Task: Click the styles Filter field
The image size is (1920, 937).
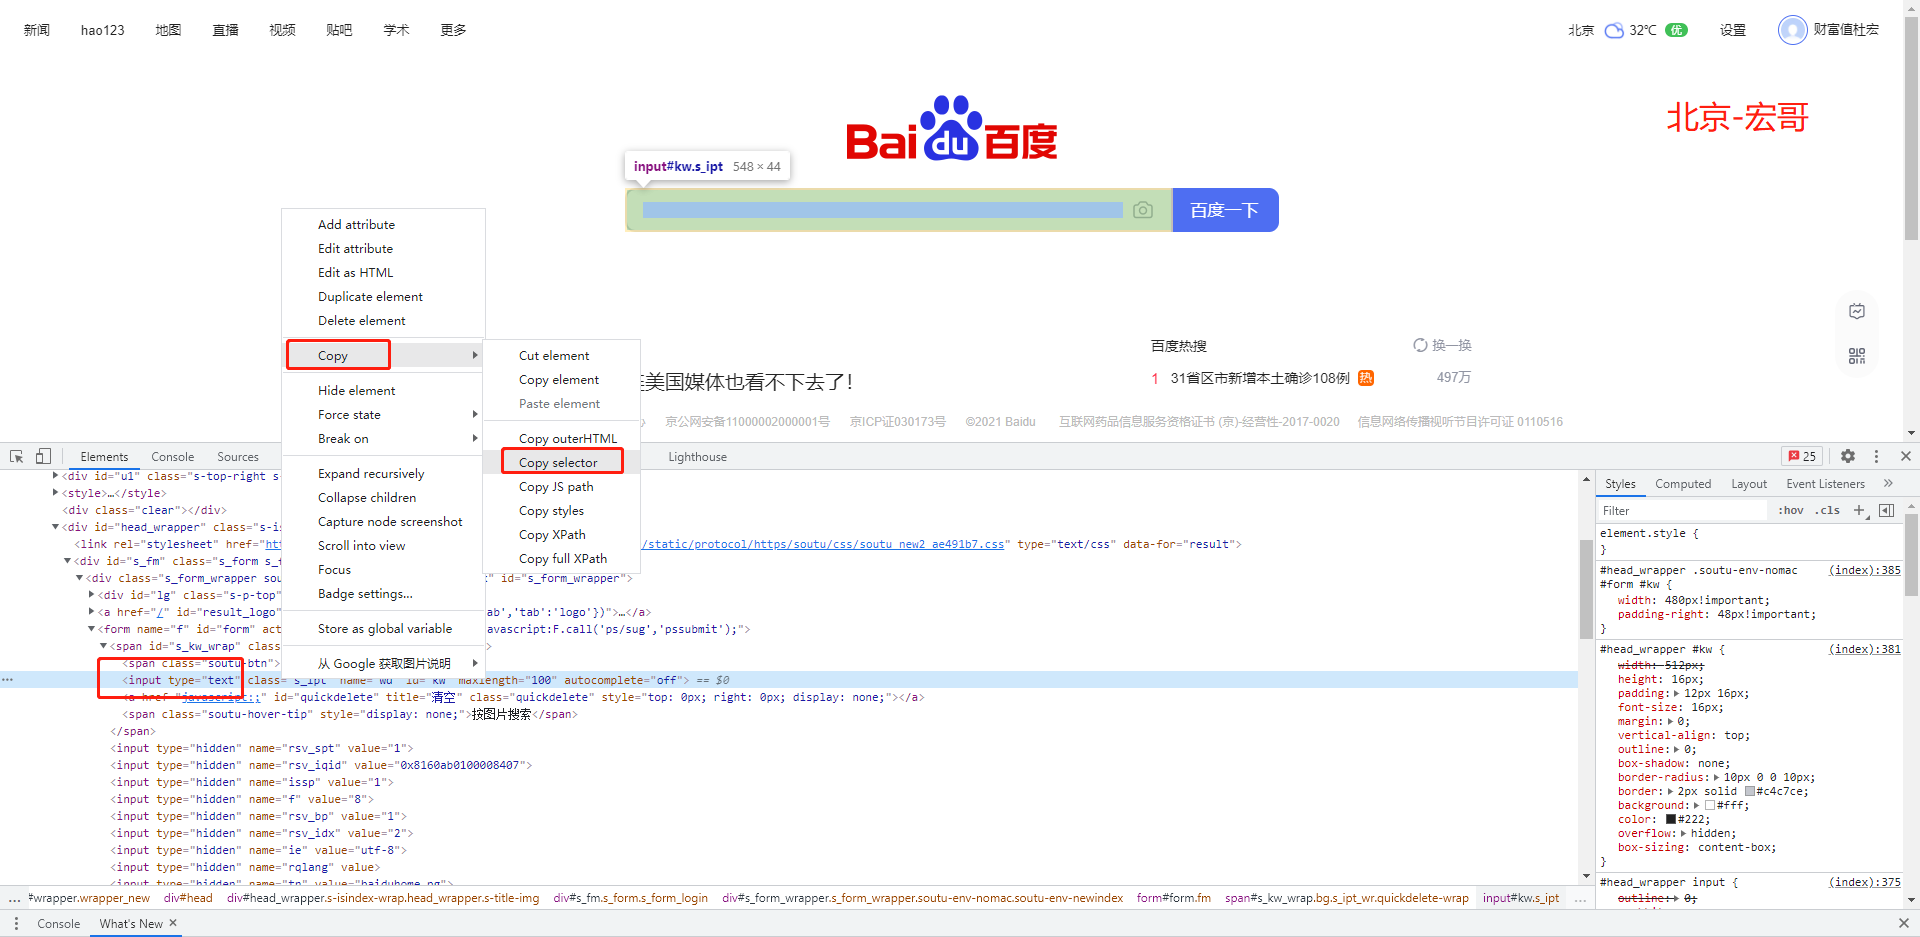Action: pos(1682,510)
